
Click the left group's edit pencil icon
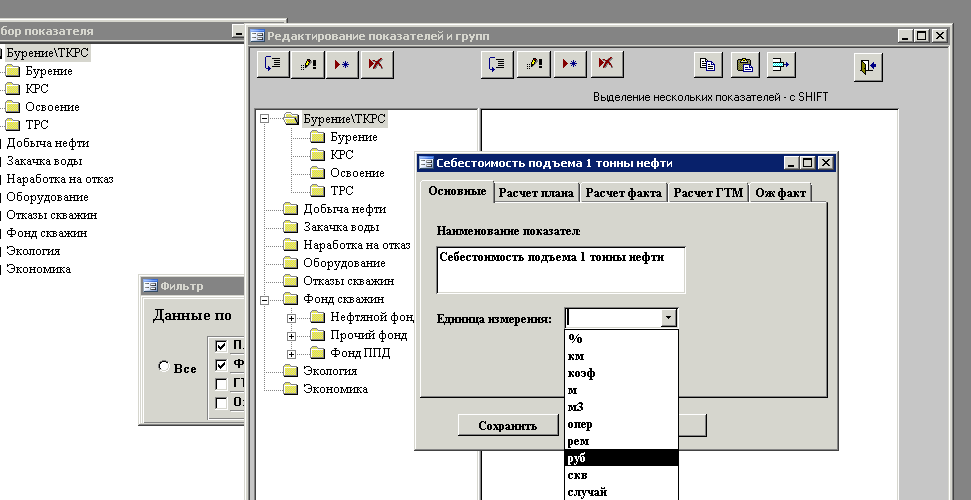[x=308, y=64]
